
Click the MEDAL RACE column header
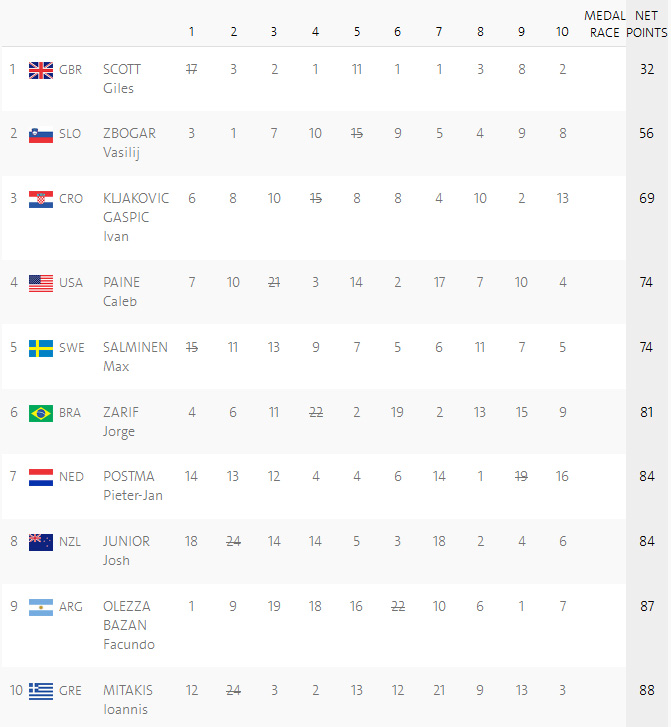605,24
